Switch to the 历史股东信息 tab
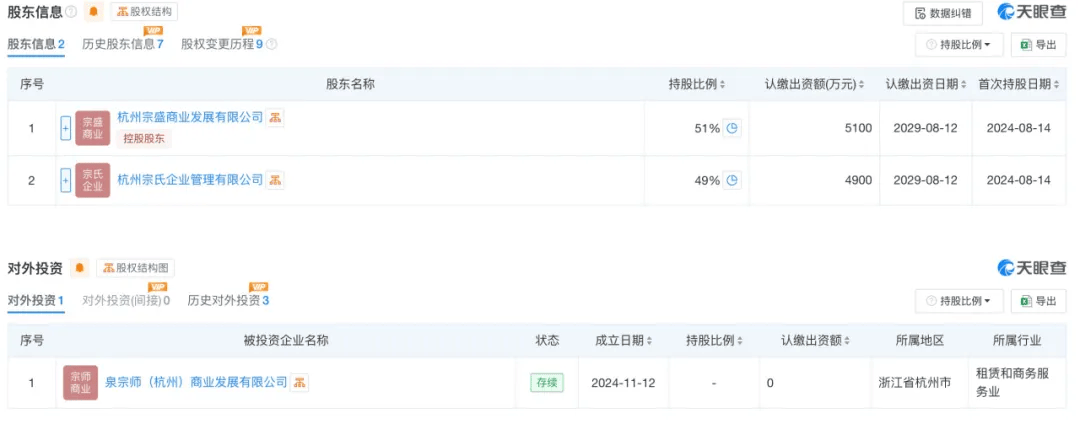Viewport: 1080px width, 424px height. click(x=122, y=45)
